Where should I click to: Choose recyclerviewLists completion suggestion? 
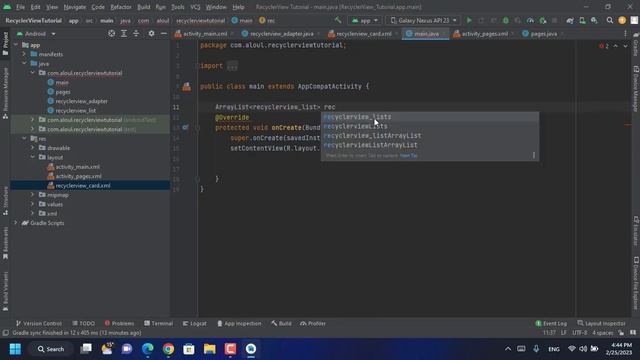click(x=429, y=127)
